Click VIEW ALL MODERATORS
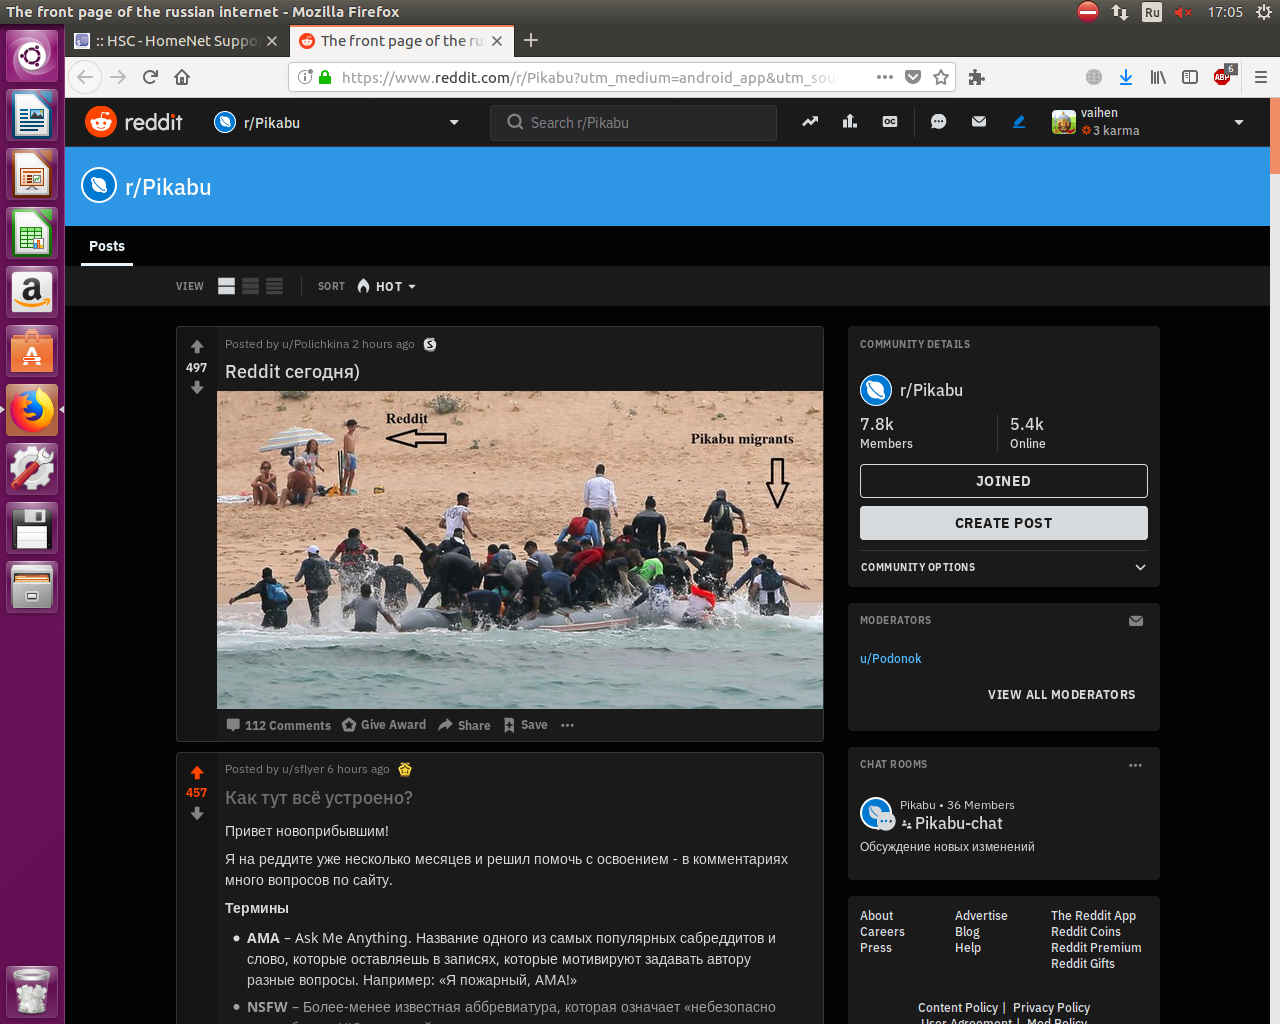This screenshot has height=1024, width=1280. [1061, 694]
